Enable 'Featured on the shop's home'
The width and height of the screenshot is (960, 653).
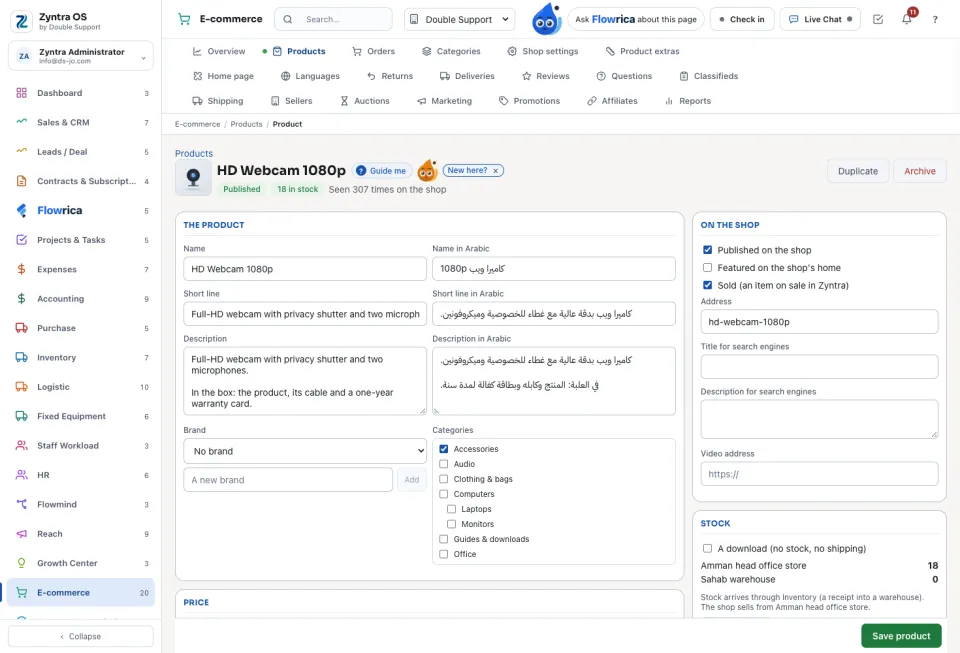coord(708,267)
